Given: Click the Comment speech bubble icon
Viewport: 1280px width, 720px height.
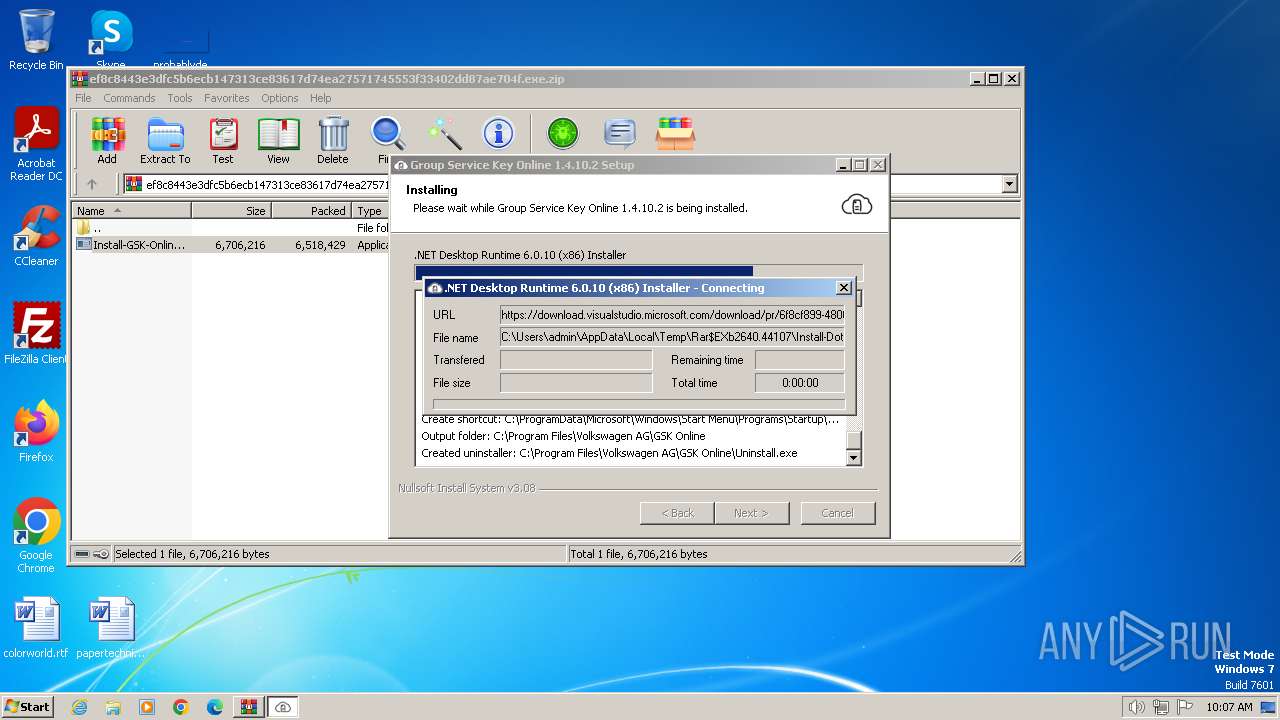Looking at the screenshot, I should click(x=620, y=133).
